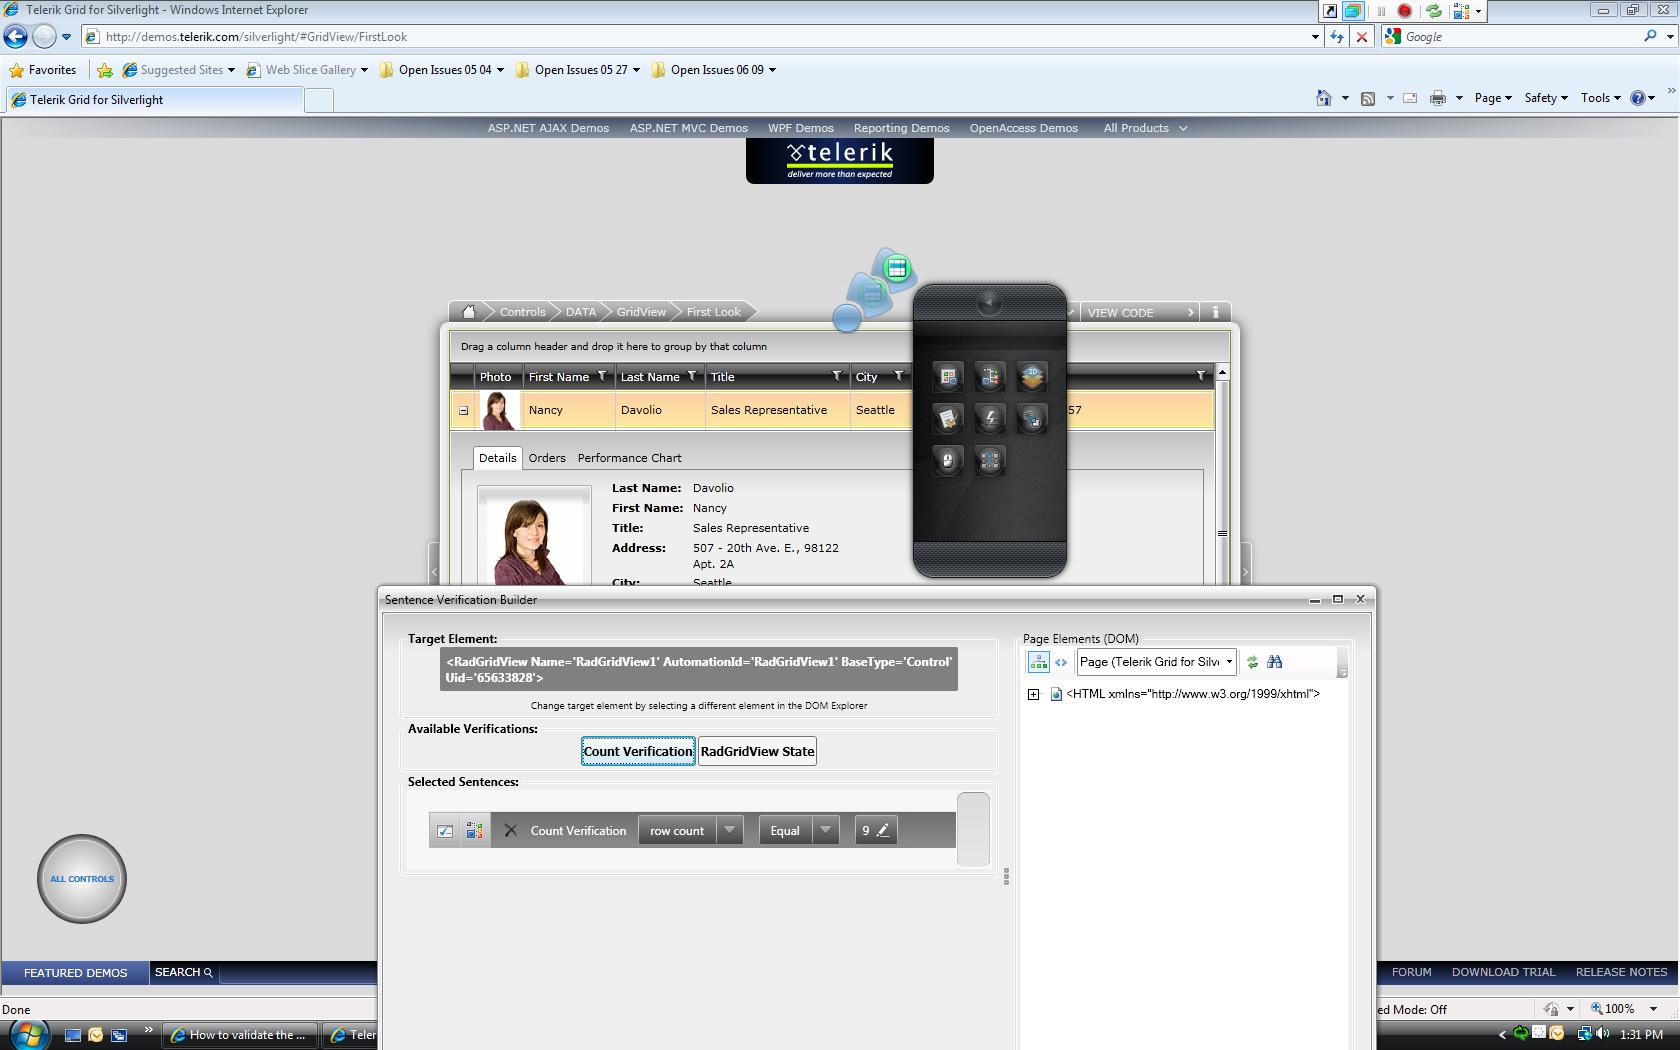
Task: Click the drag-drop arrow icon in dark popup
Action: click(x=1032, y=418)
